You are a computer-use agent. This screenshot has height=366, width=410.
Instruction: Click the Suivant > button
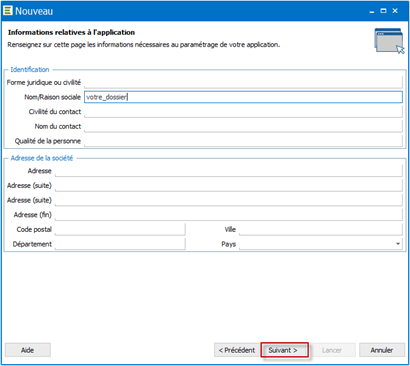click(284, 350)
